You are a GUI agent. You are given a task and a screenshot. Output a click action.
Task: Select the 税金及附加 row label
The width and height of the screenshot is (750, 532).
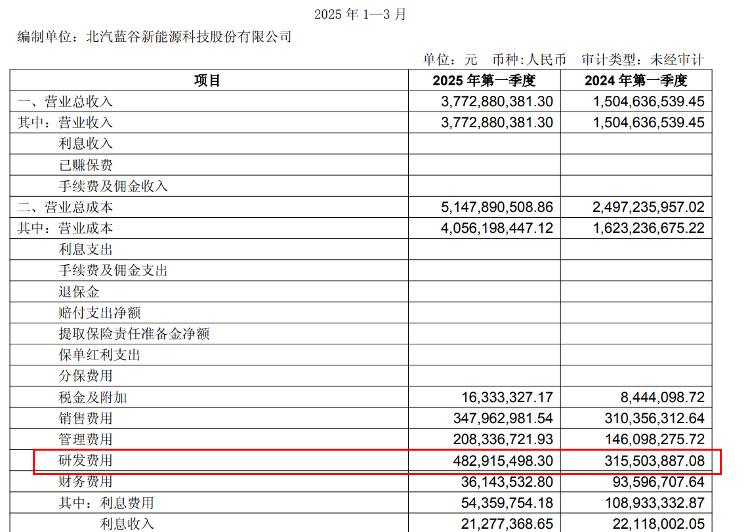(93, 397)
